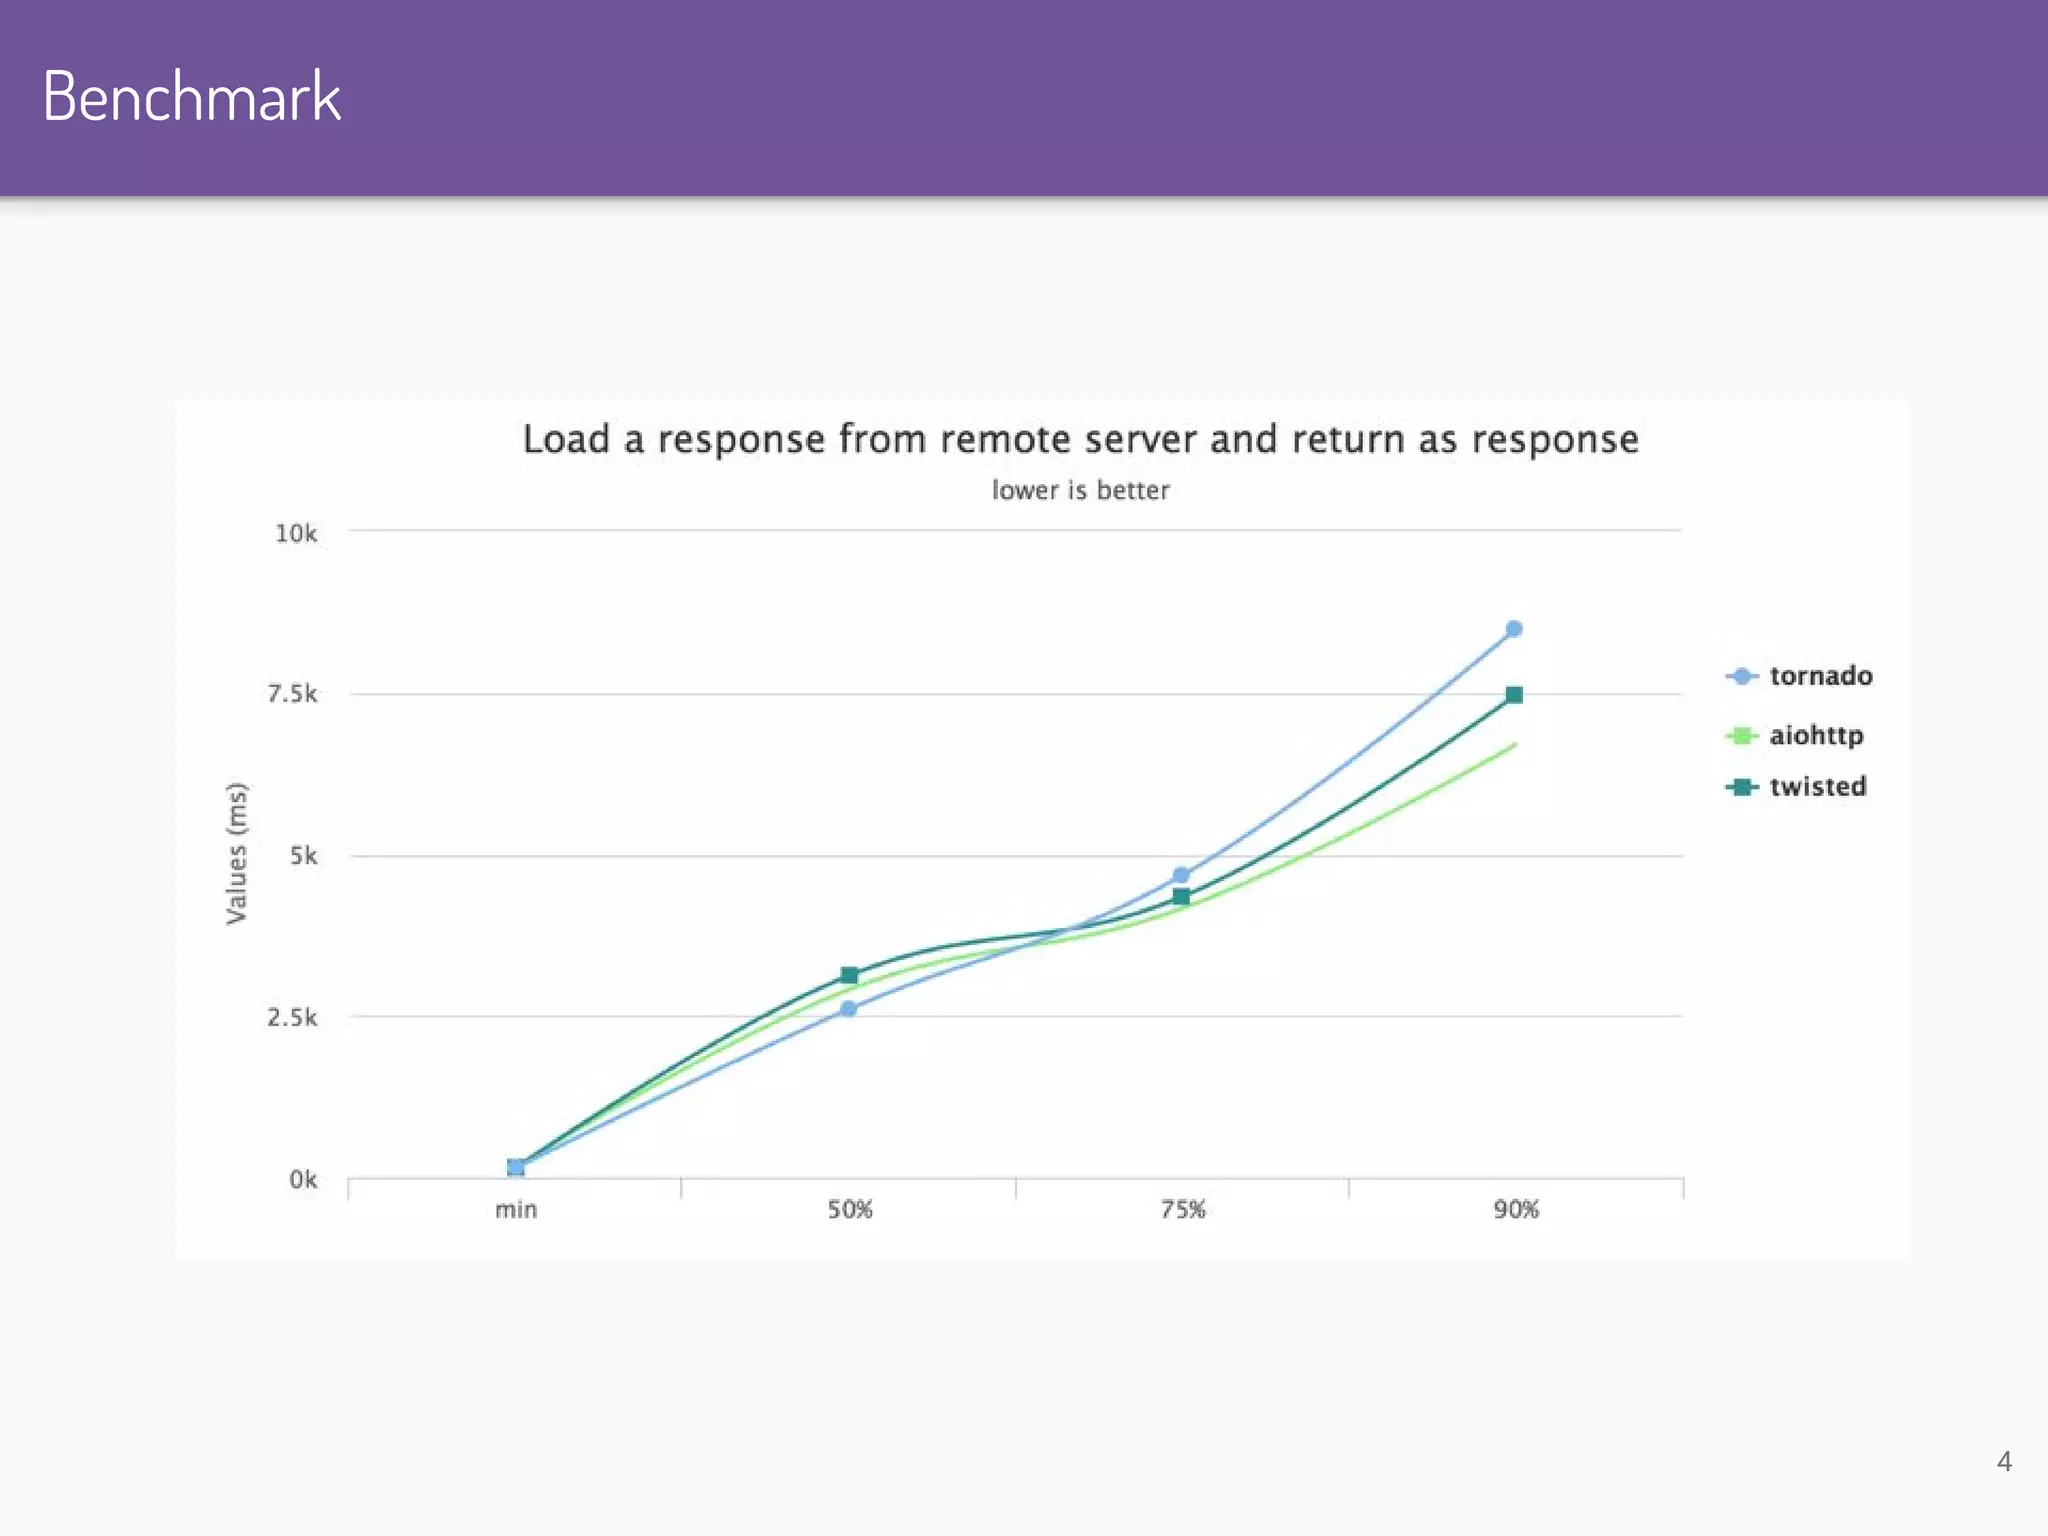The image size is (2048, 1536).
Task: Click the slide number 4
Action: click(2004, 1462)
